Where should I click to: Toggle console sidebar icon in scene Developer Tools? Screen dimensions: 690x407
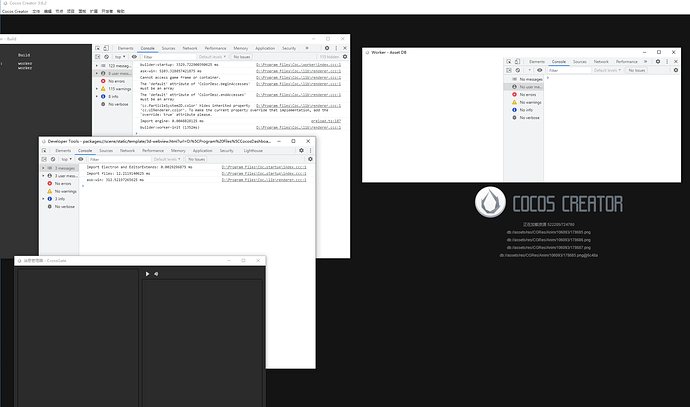[x=44, y=159]
